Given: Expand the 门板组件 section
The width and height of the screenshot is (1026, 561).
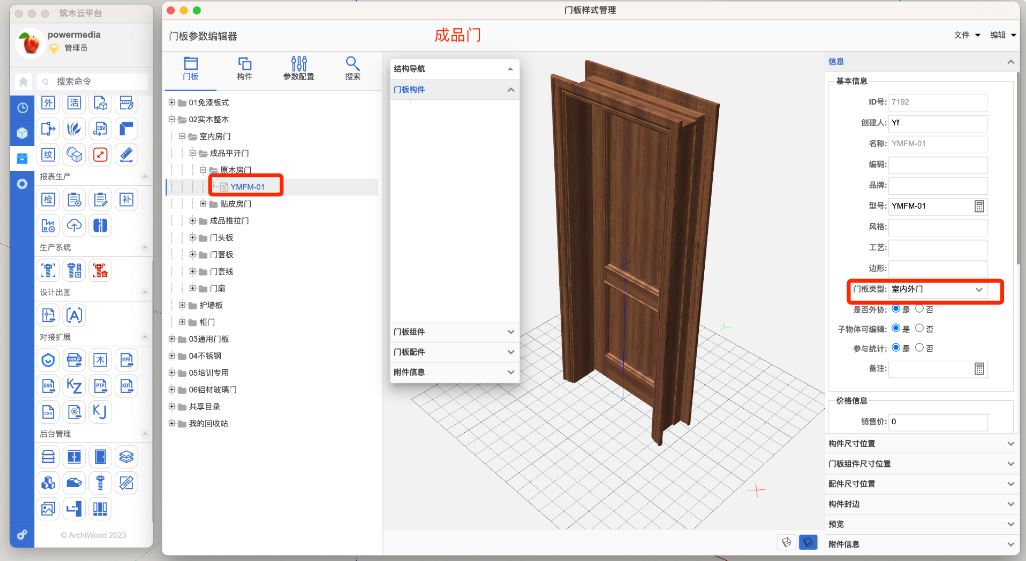Looking at the screenshot, I should click(x=454, y=332).
